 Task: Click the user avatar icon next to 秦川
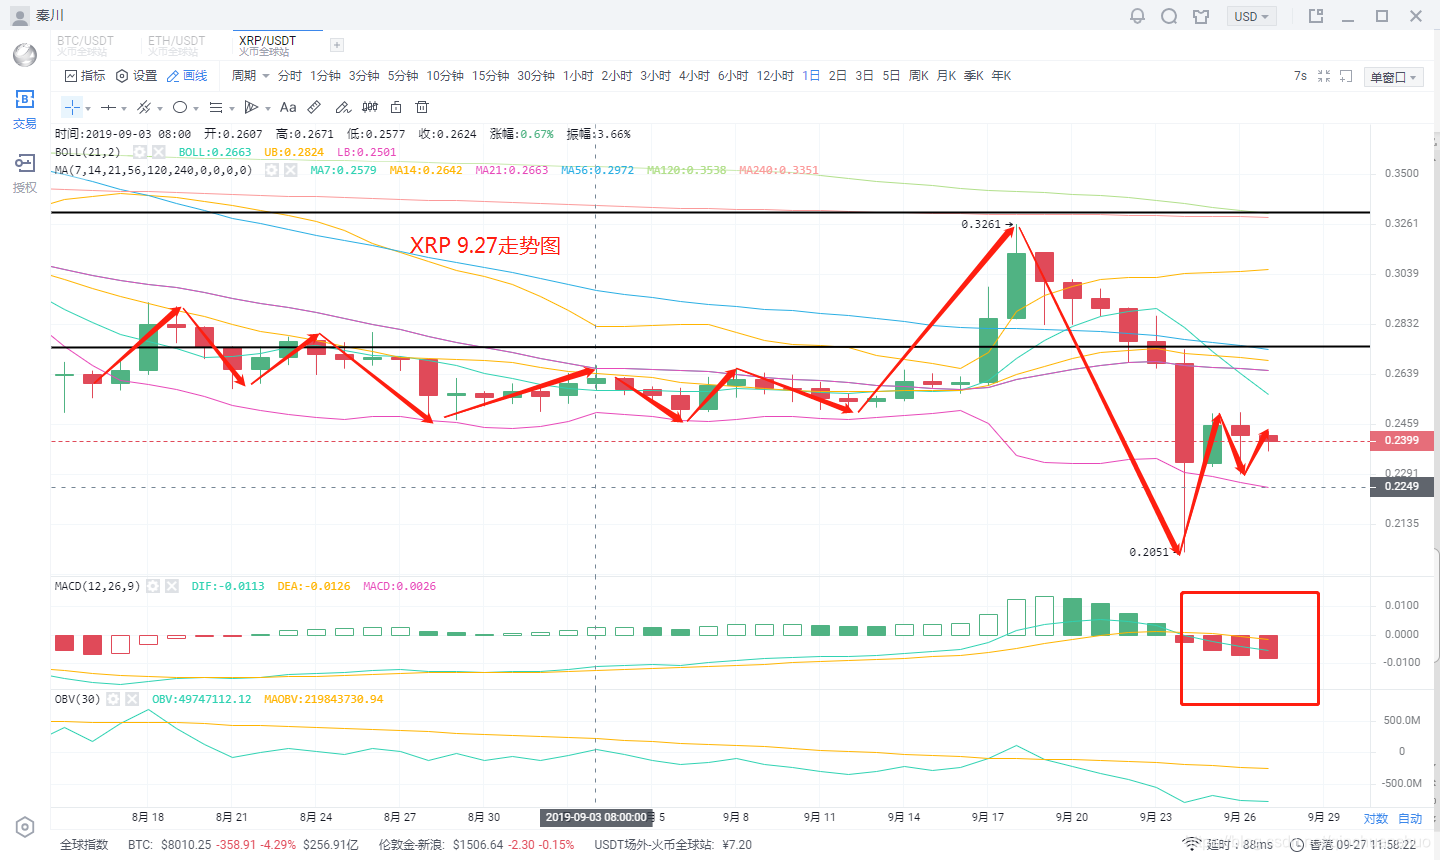pyautogui.click(x=20, y=16)
